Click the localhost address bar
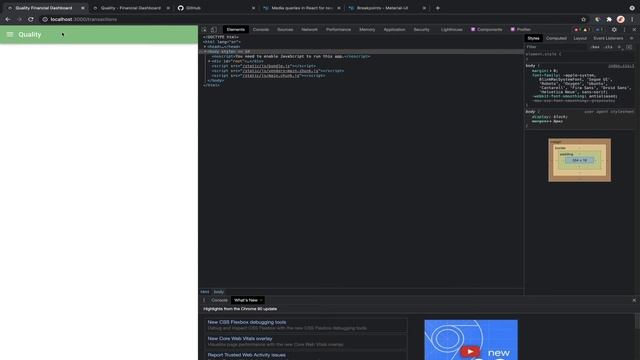640x360 pixels. point(310,19)
